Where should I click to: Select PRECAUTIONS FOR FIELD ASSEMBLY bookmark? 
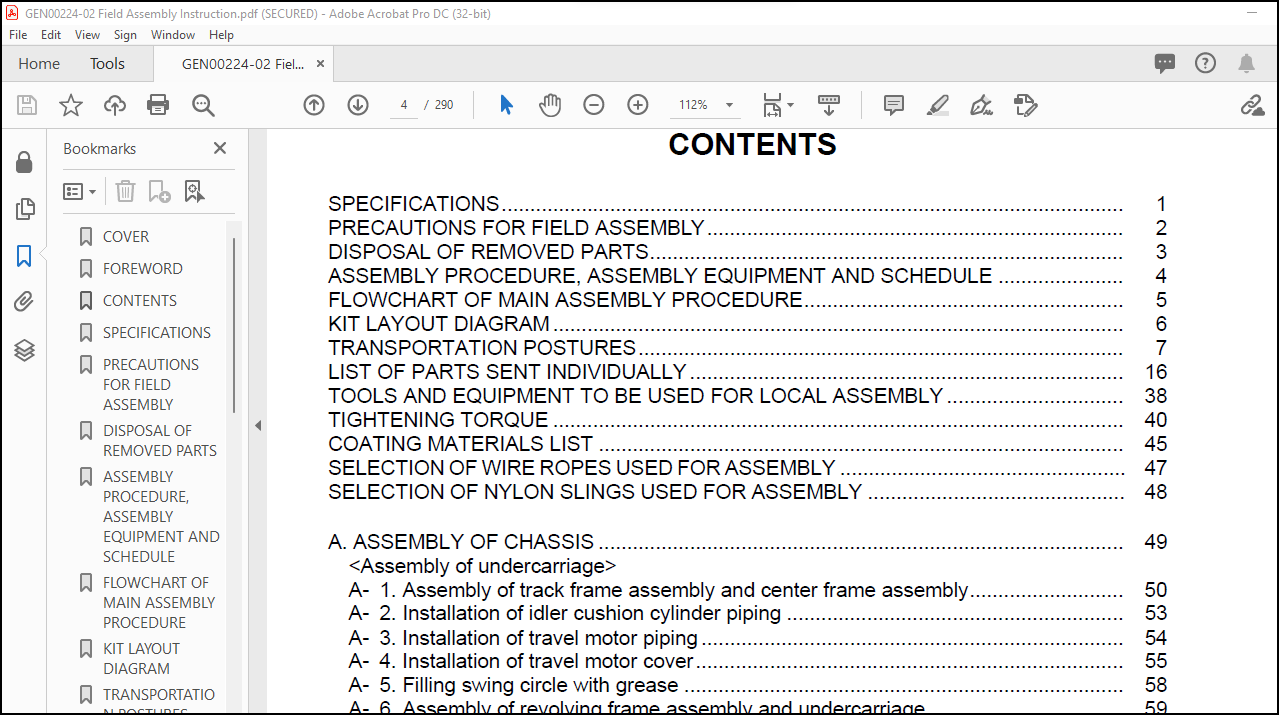151,385
